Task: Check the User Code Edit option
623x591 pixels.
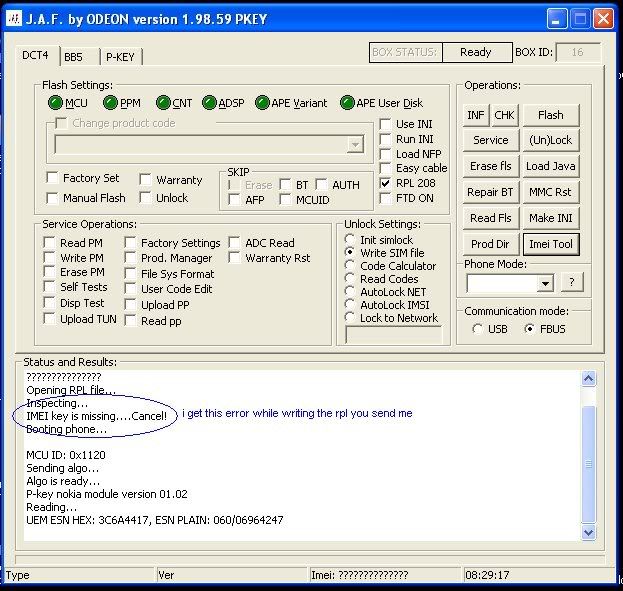Action: coord(130,289)
